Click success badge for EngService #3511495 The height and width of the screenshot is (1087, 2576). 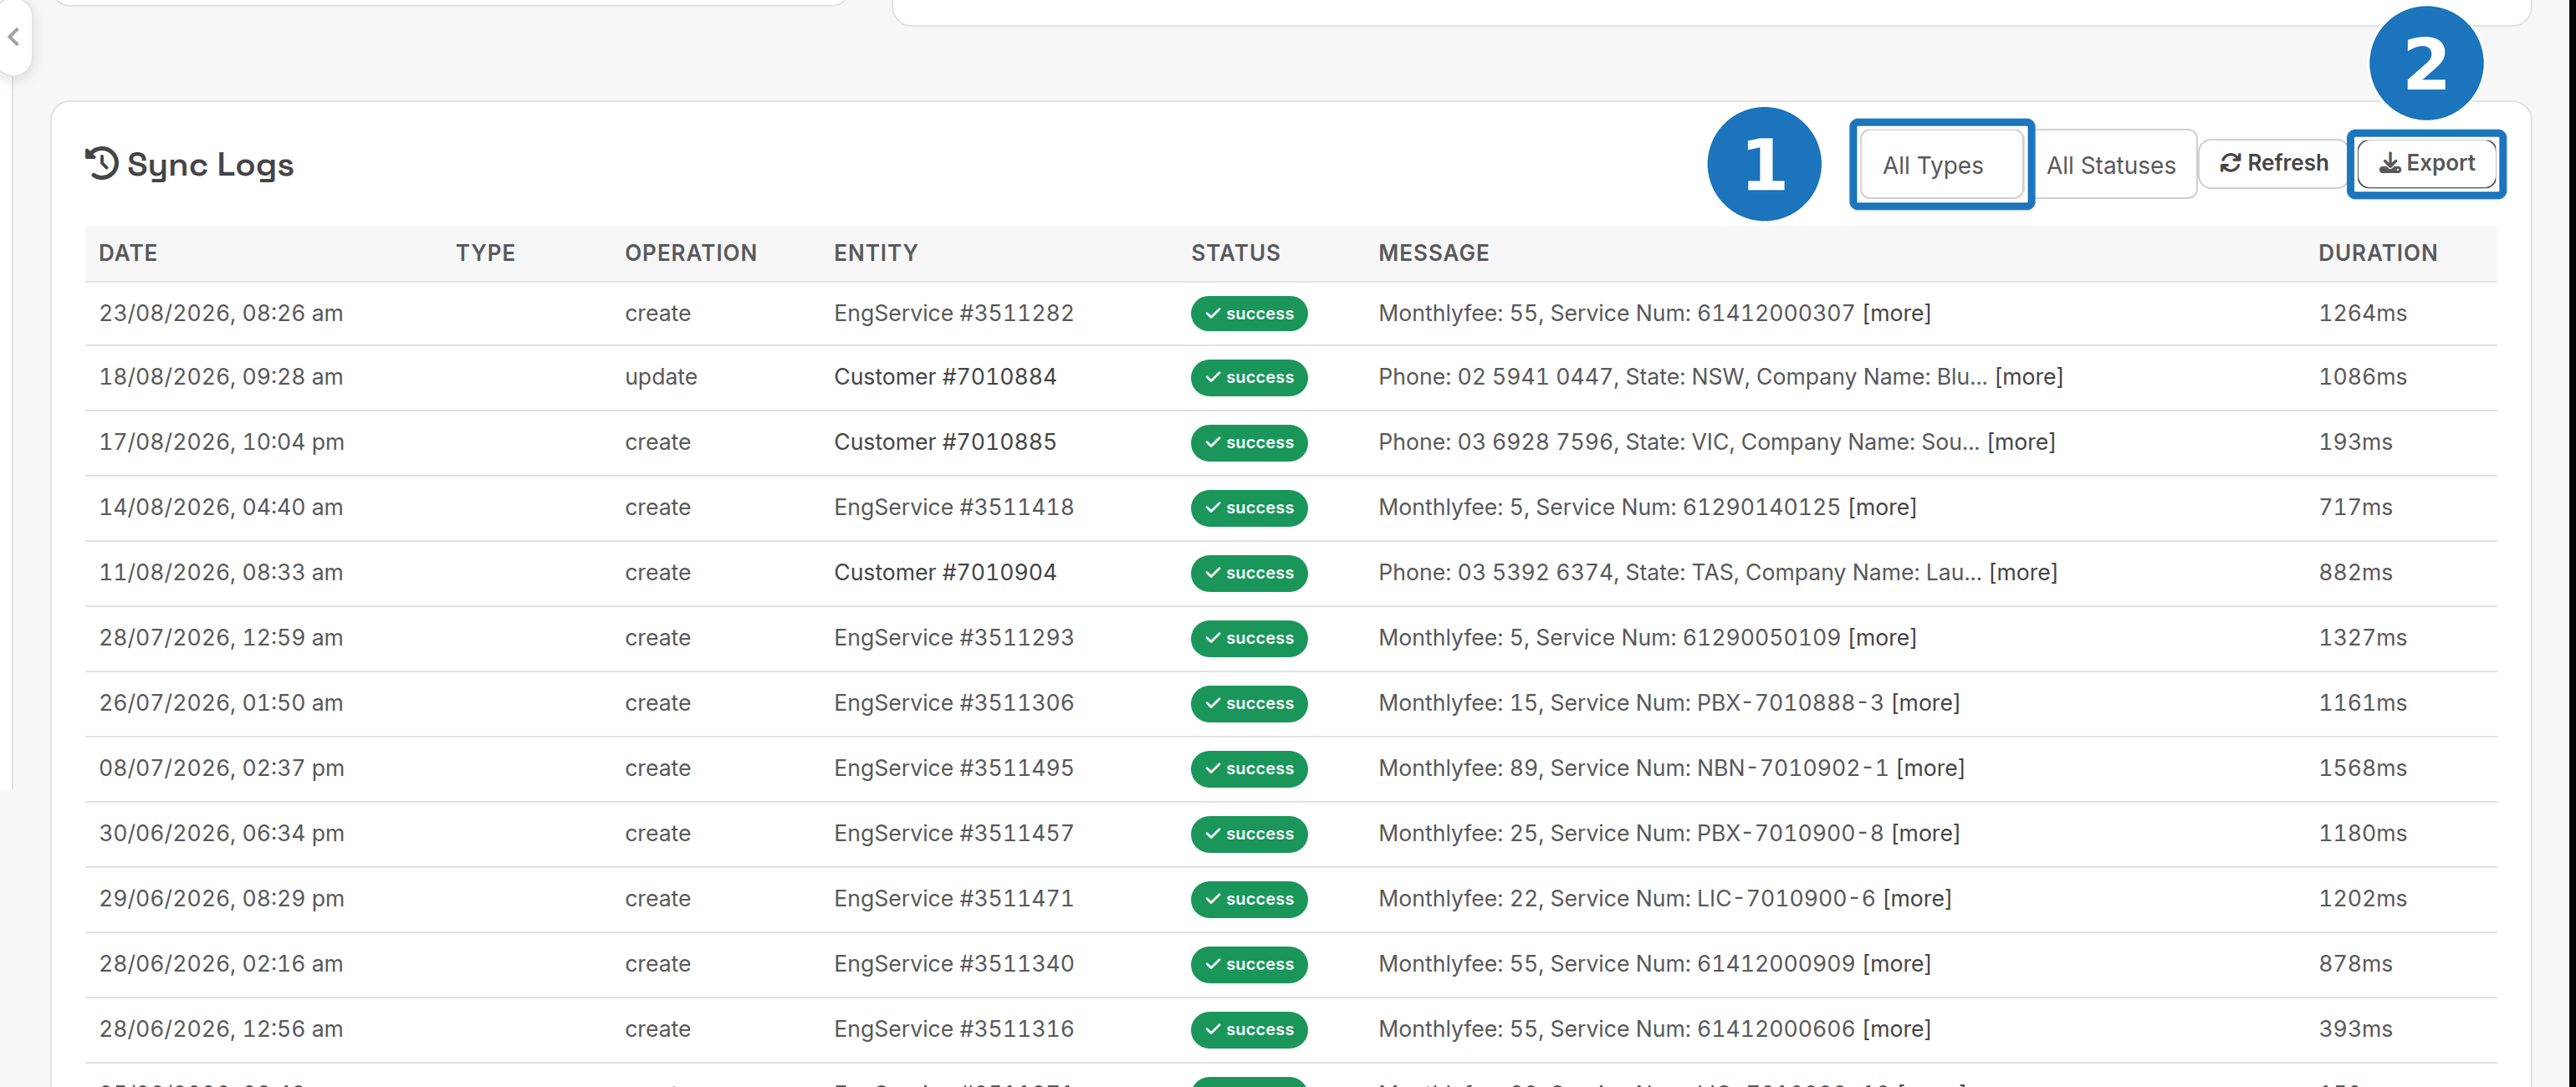coord(1249,768)
